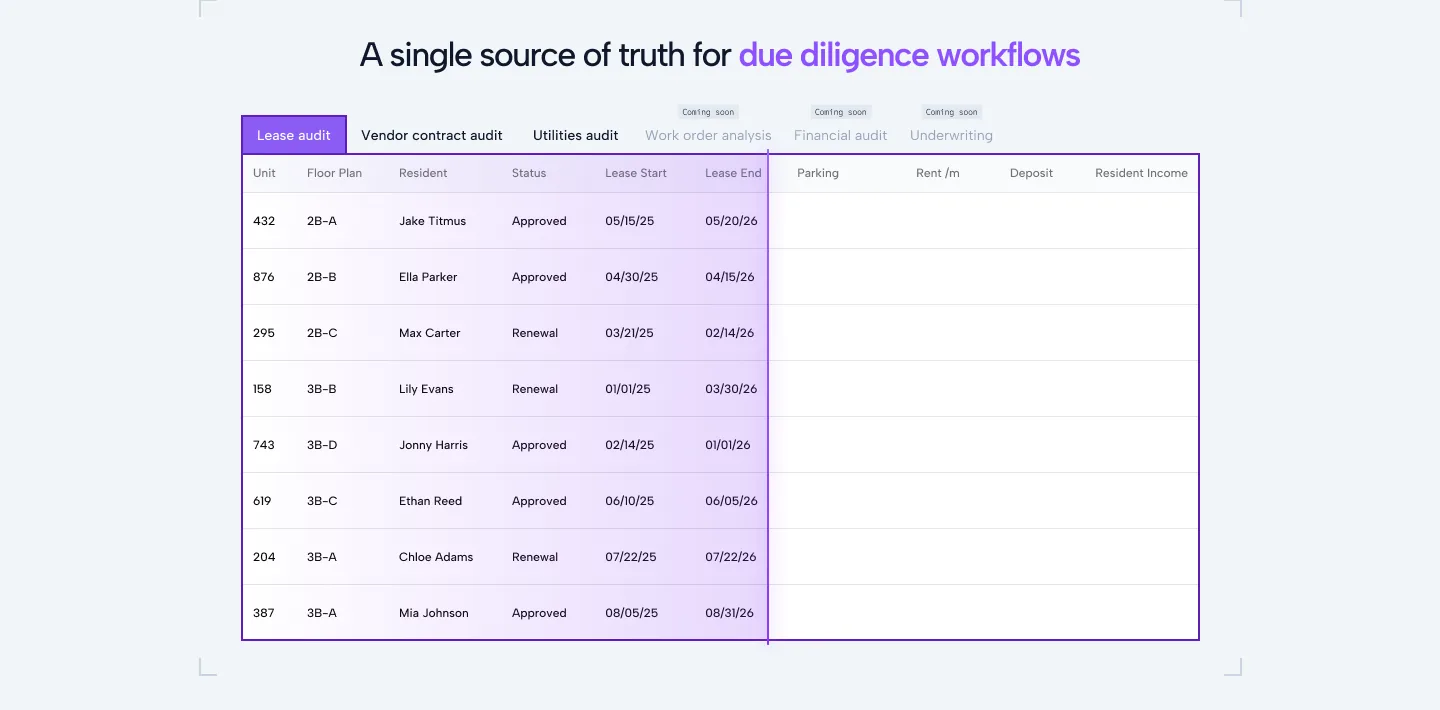The image size is (1440, 710).
Task: Click Mia Johnson's Approved status
Action: [x=539, y=613]
